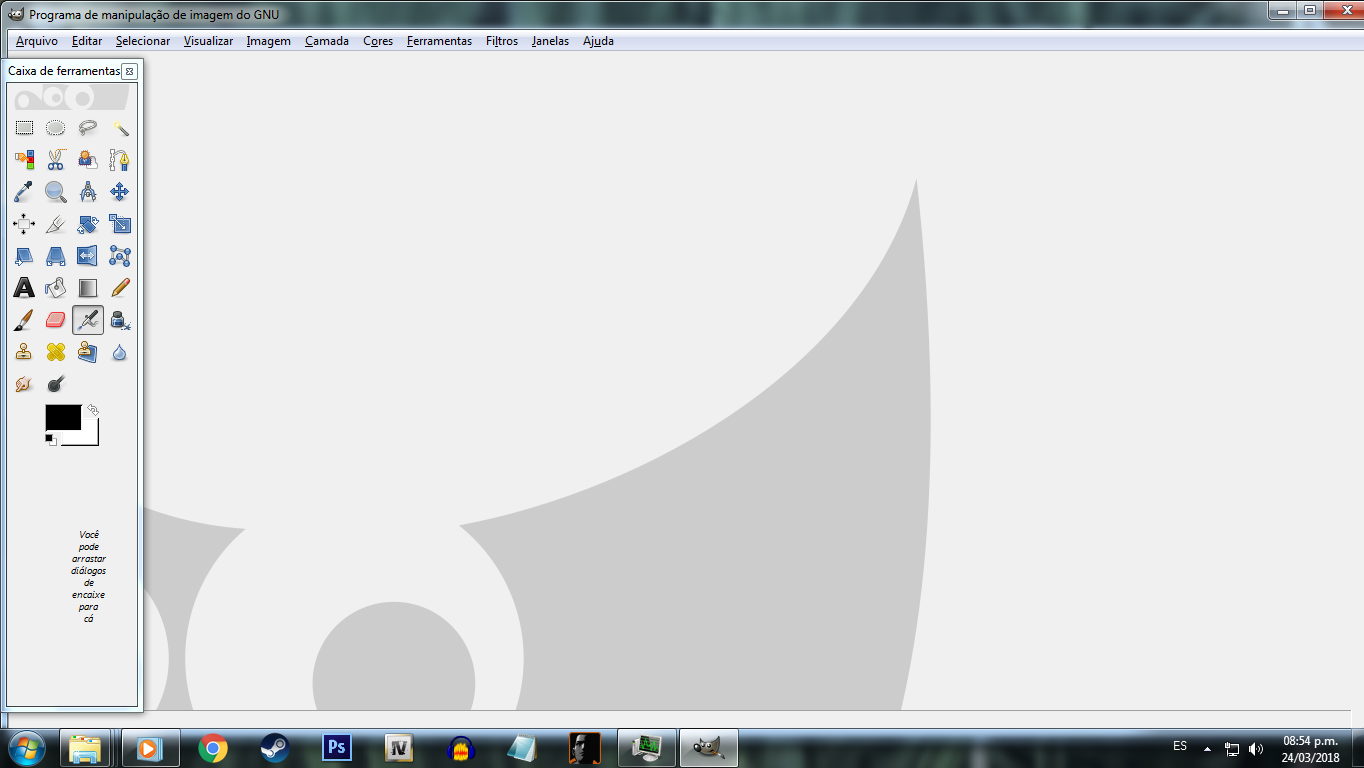Open the Editar menu
This screenshot has height=768, width=1364.
coord(87,41)
